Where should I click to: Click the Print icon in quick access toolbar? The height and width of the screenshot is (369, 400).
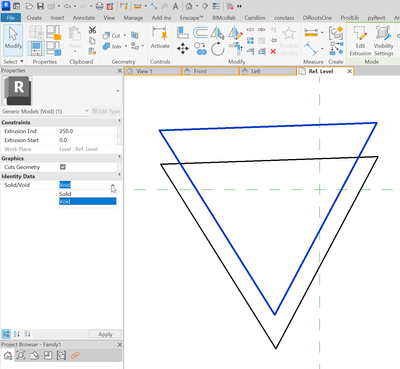pos(99,6)
